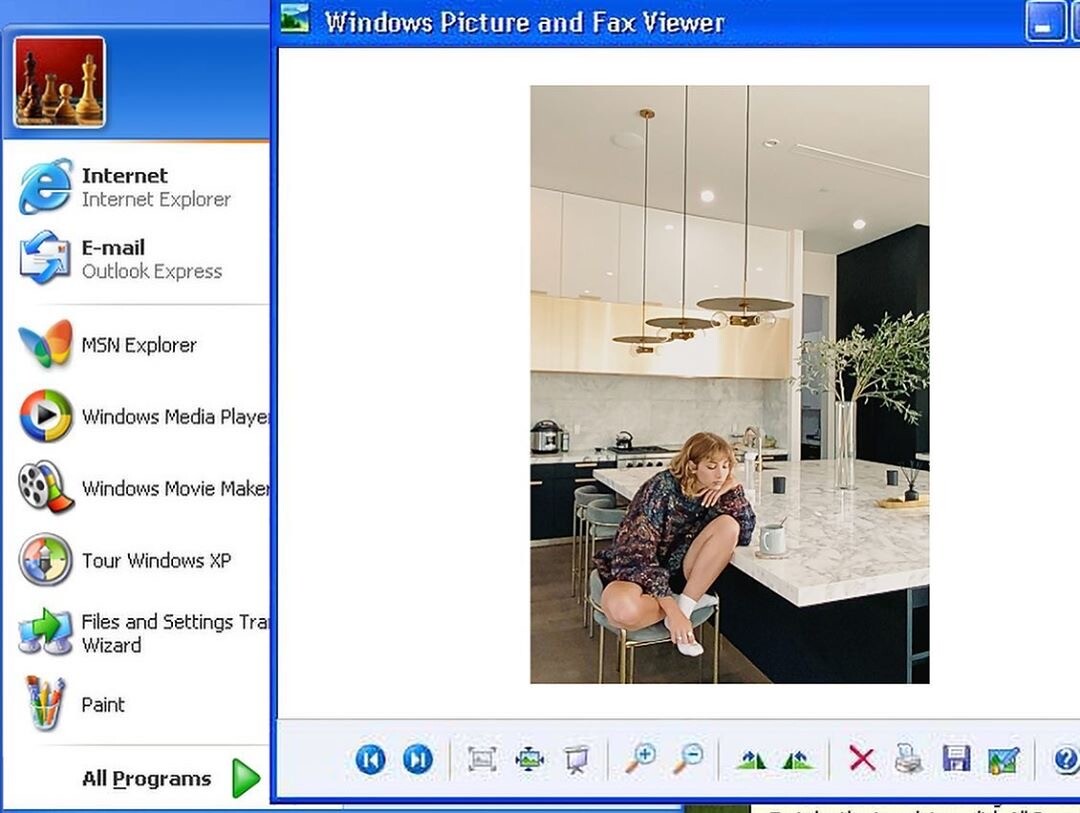Go to the next image
The height and width of the screenshot is (813, 1080).
pos(418,760)
